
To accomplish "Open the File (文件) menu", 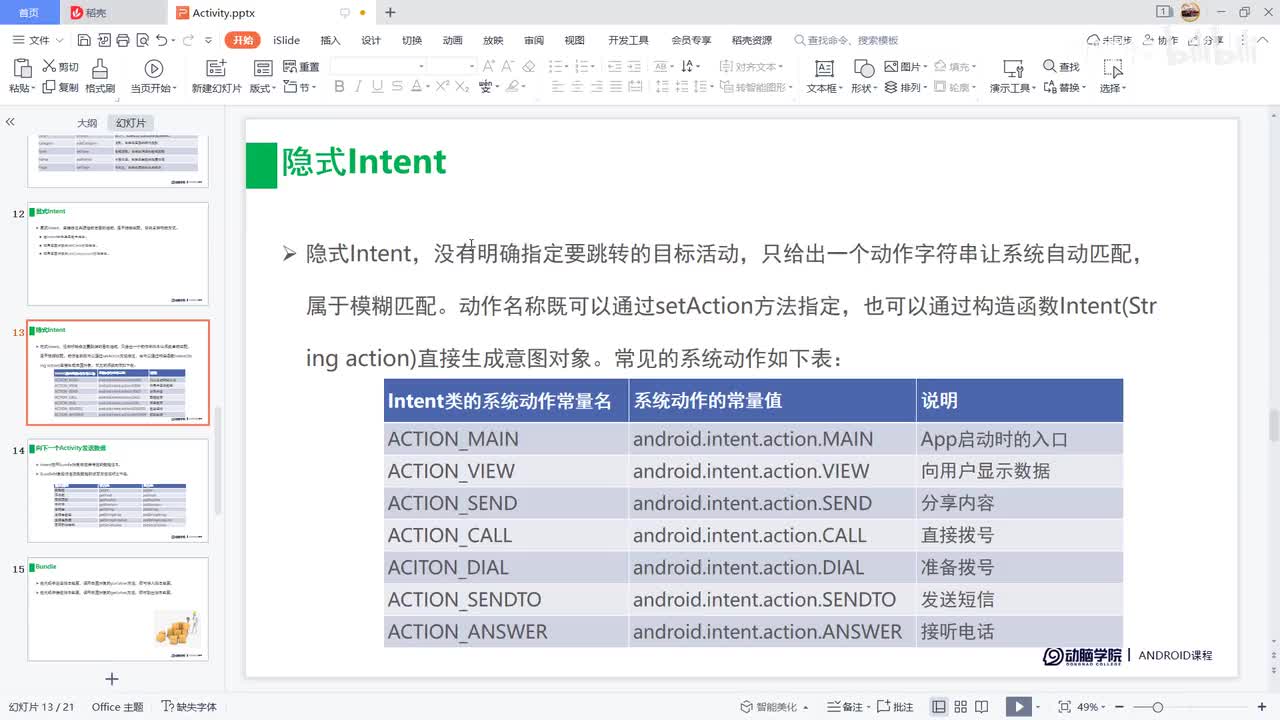I will (38, 40).
